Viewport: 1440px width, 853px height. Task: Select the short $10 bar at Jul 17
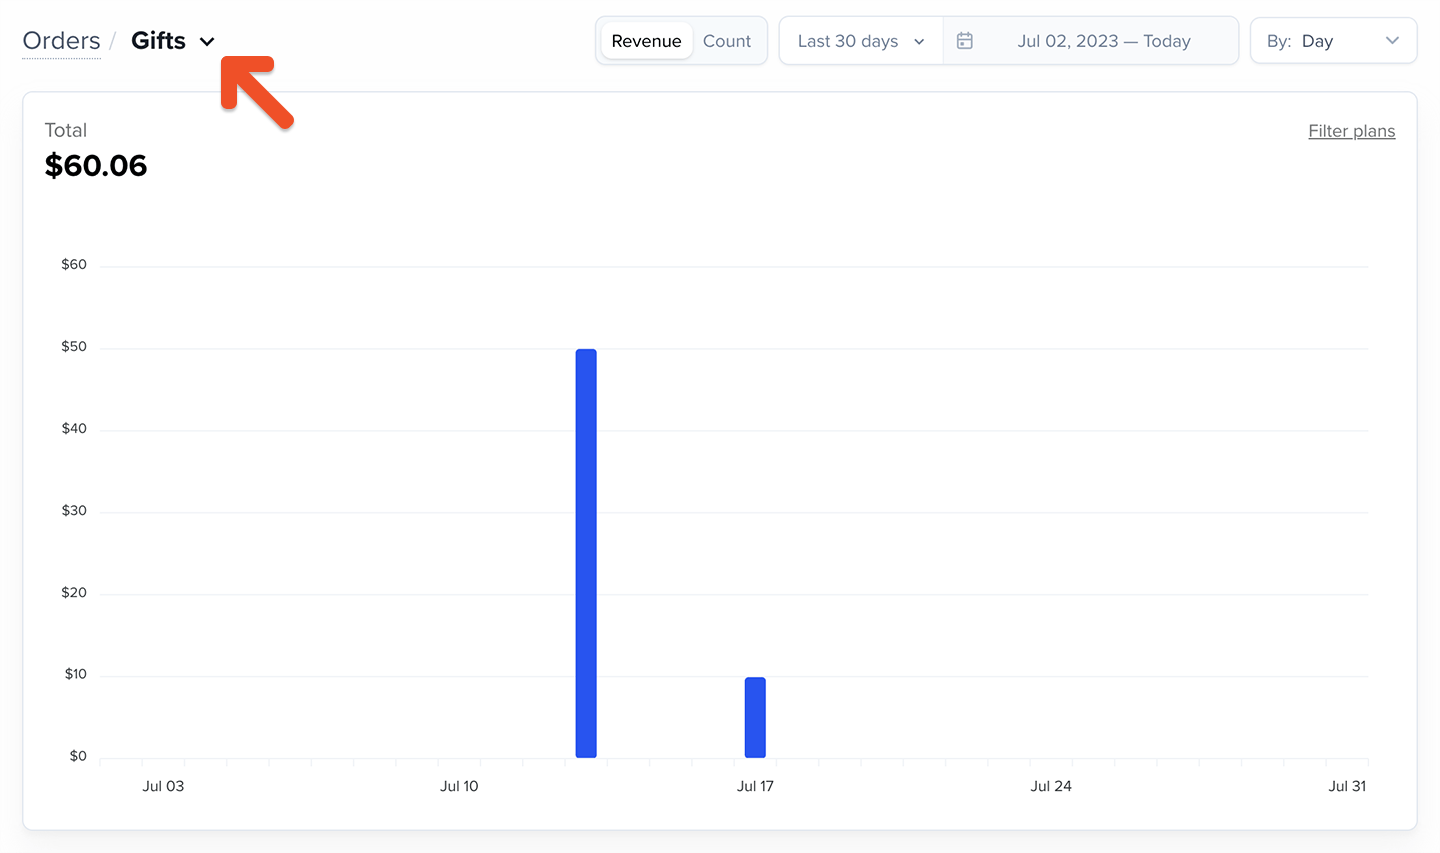click(755, 717)
